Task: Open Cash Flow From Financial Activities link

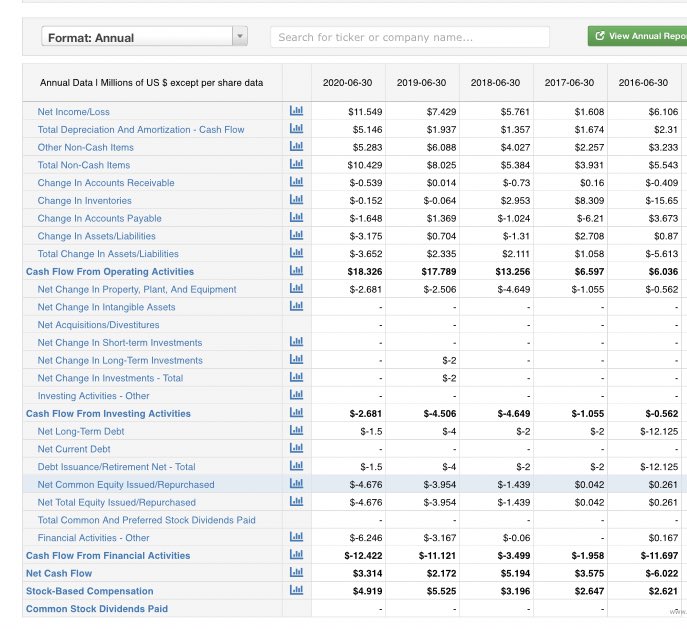Action: (x=108, y=555)
